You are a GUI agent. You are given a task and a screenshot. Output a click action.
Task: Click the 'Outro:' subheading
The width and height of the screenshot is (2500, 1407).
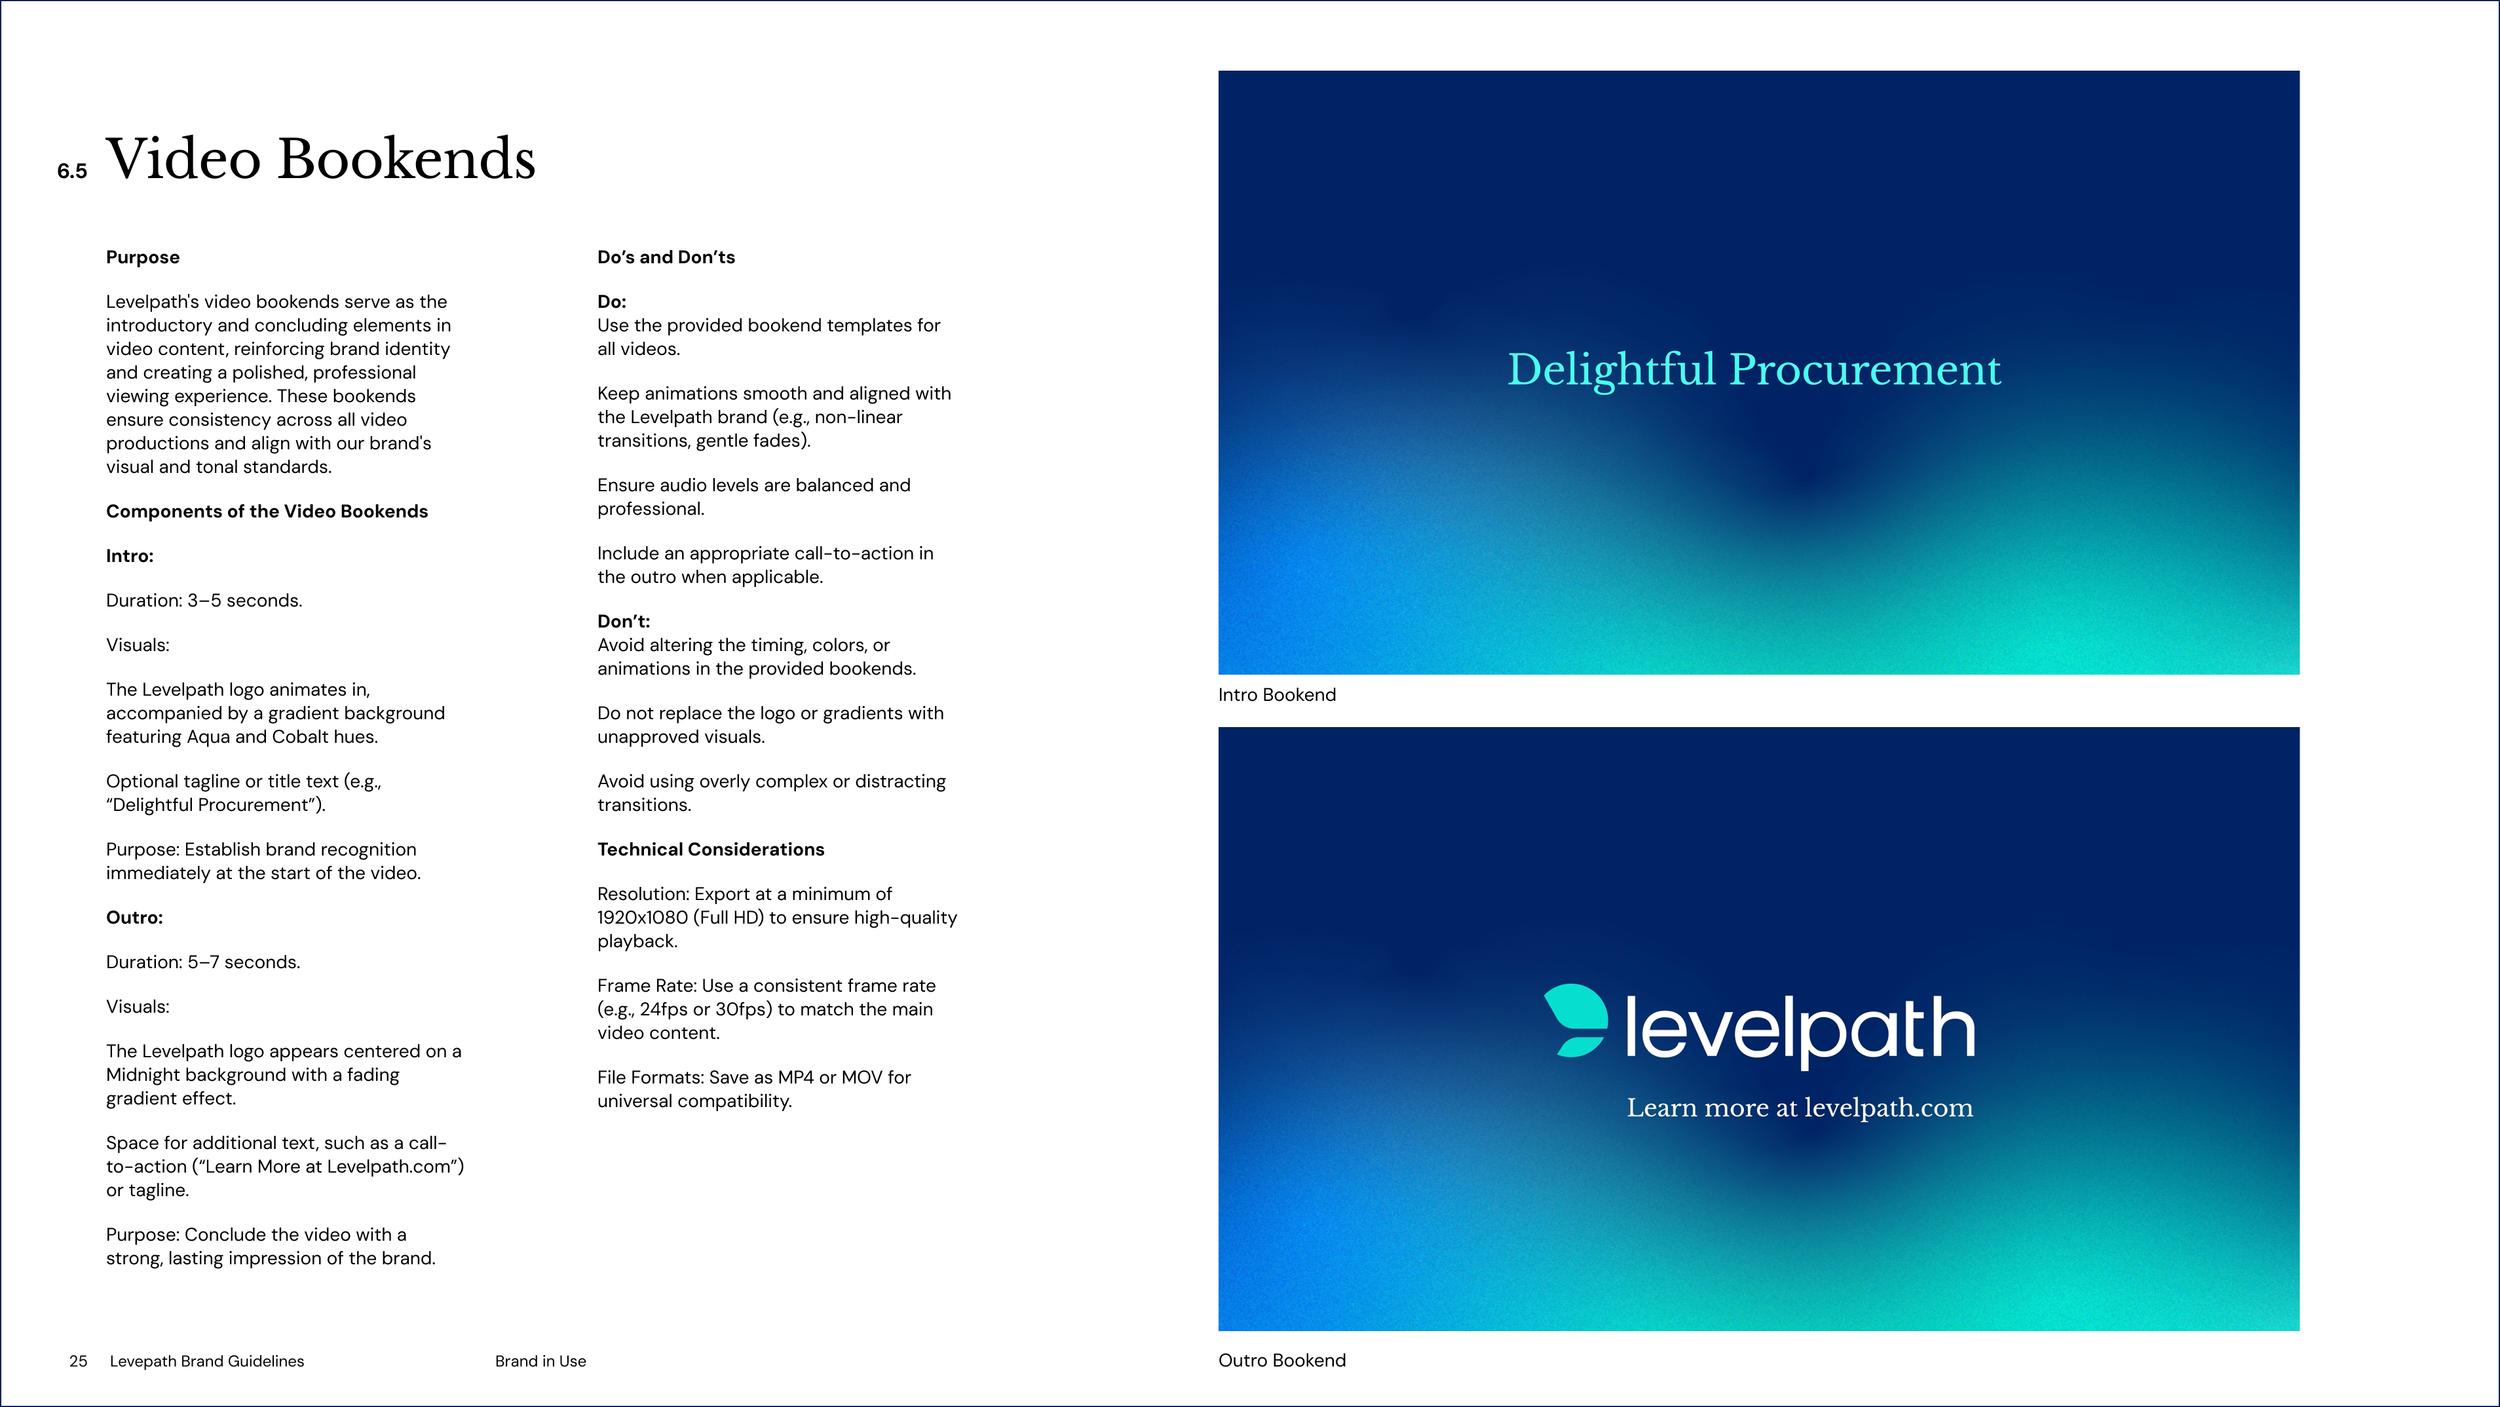(134, 917)
